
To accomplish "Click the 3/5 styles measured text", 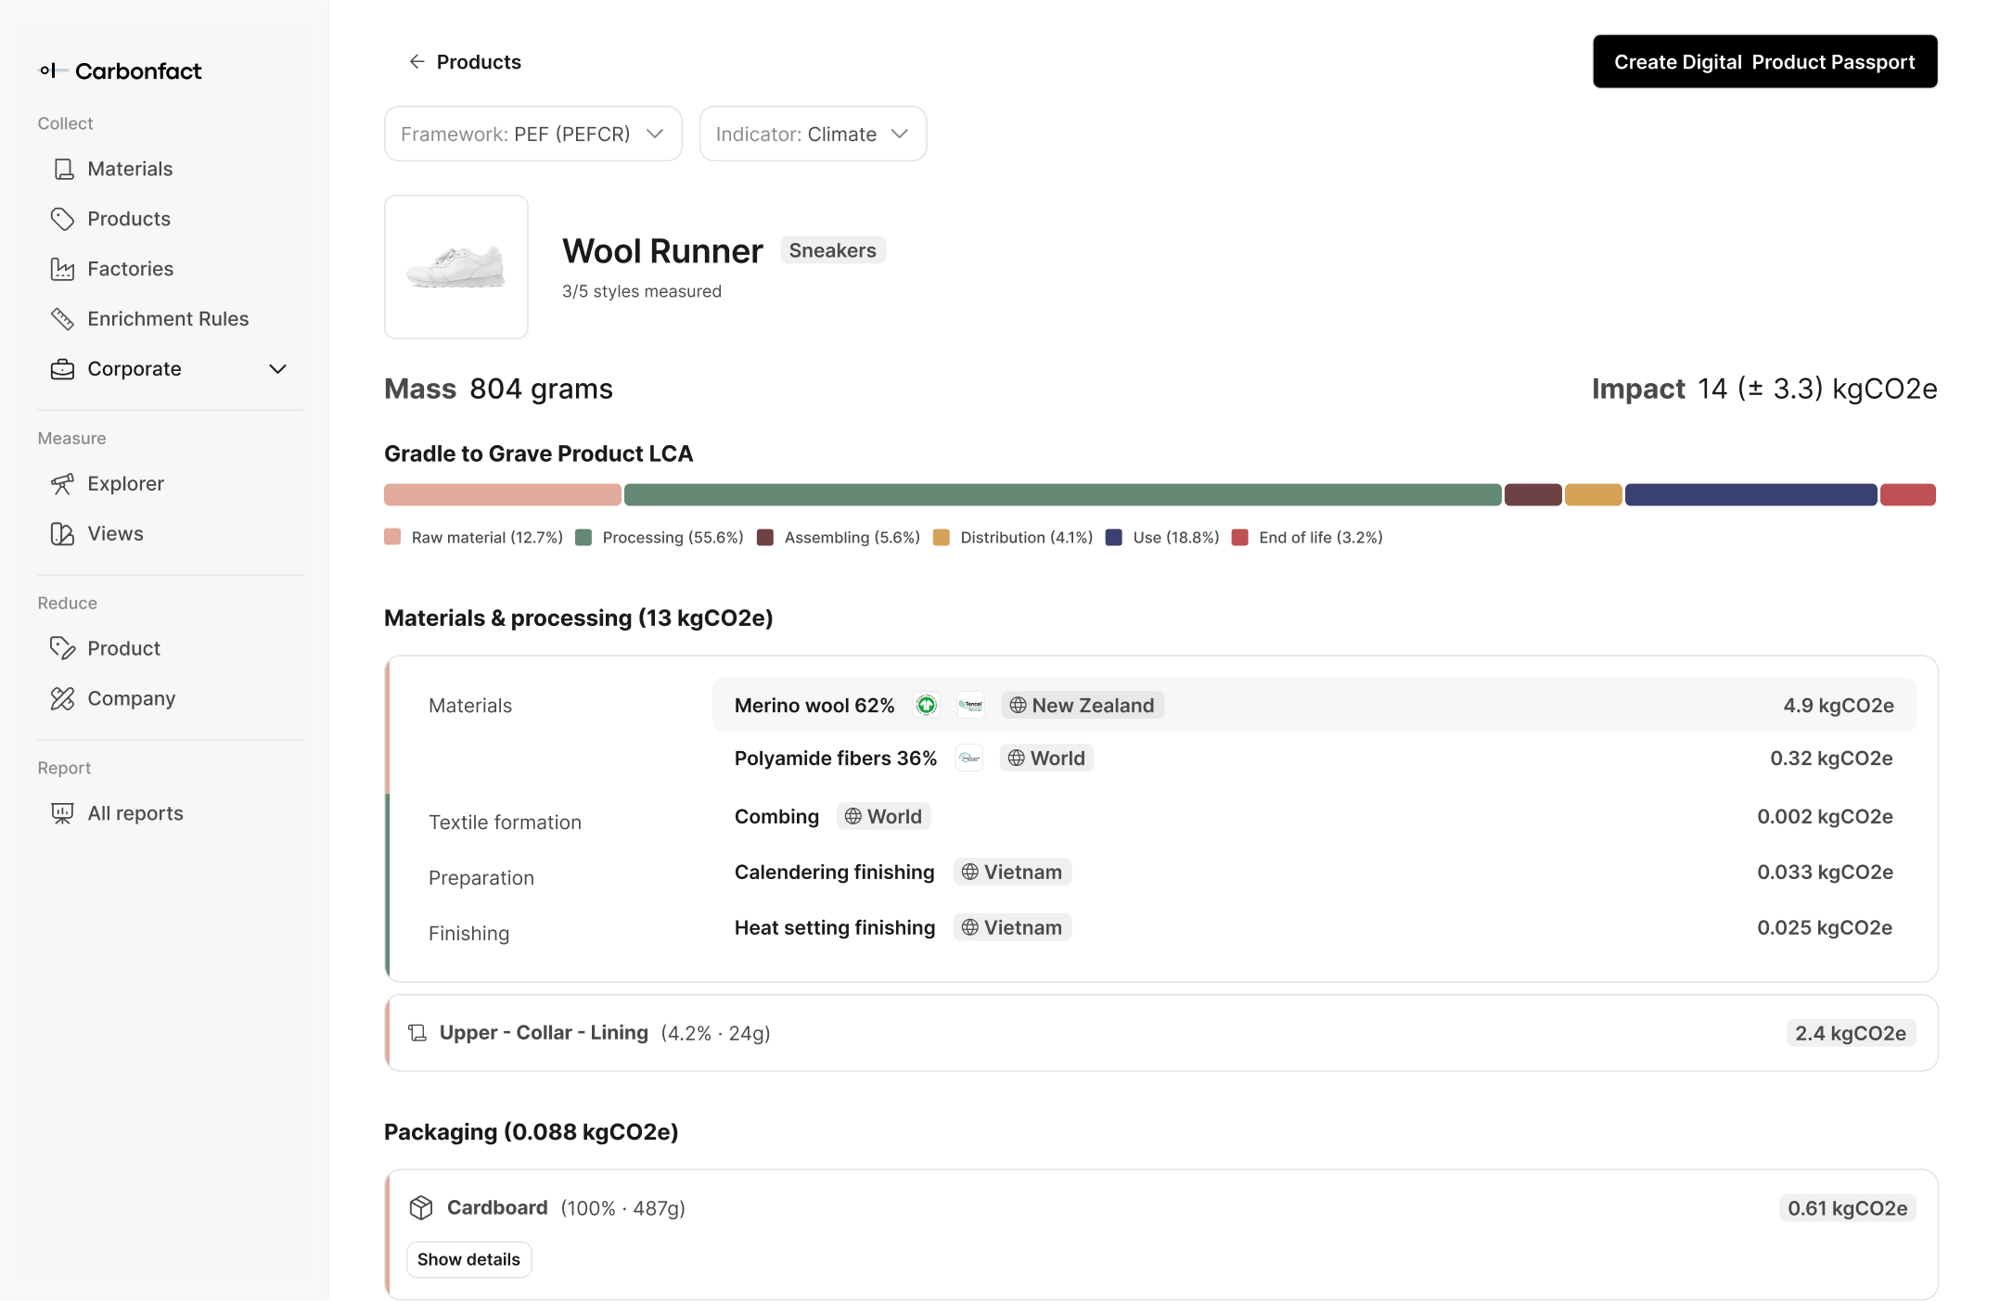I will 642,291.
